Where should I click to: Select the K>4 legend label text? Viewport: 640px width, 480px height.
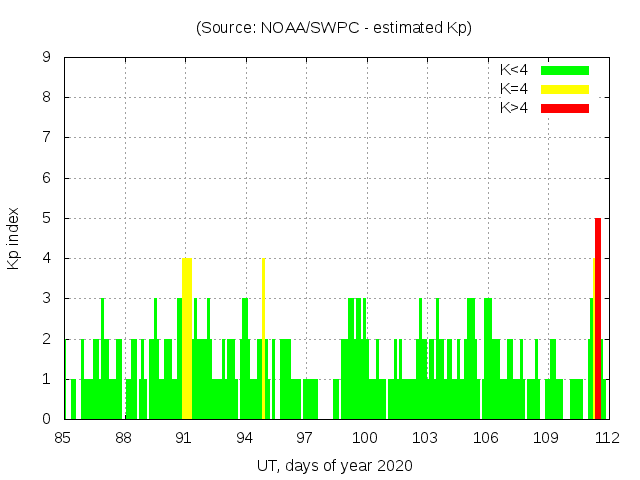[515, 108]
